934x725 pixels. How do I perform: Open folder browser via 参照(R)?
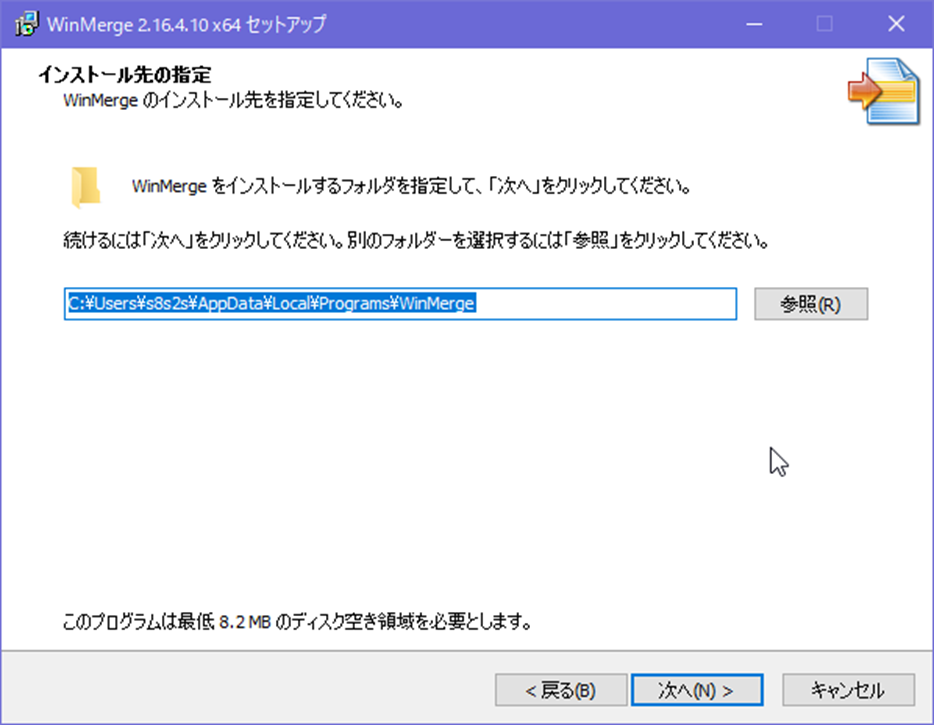811,304
